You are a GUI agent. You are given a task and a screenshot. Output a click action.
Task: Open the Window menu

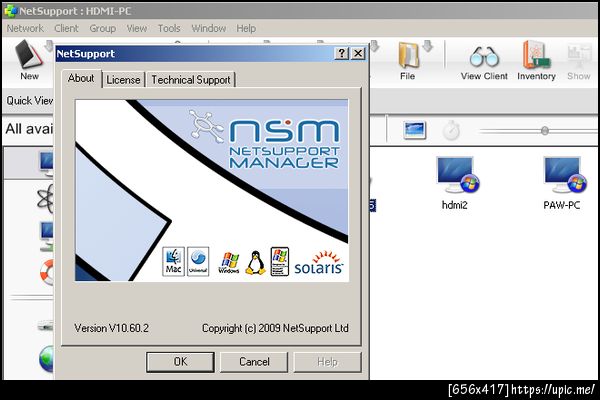coord(209,28)
